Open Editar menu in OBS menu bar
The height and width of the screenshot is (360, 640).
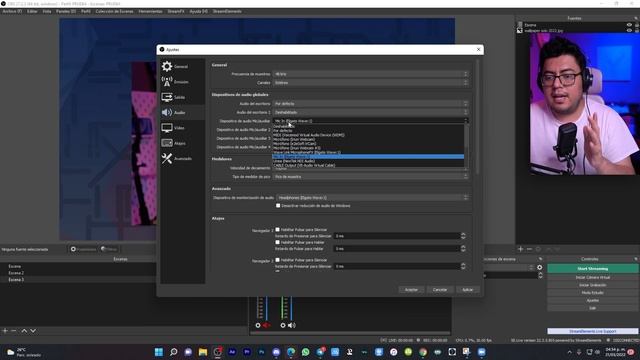[32, 11]
